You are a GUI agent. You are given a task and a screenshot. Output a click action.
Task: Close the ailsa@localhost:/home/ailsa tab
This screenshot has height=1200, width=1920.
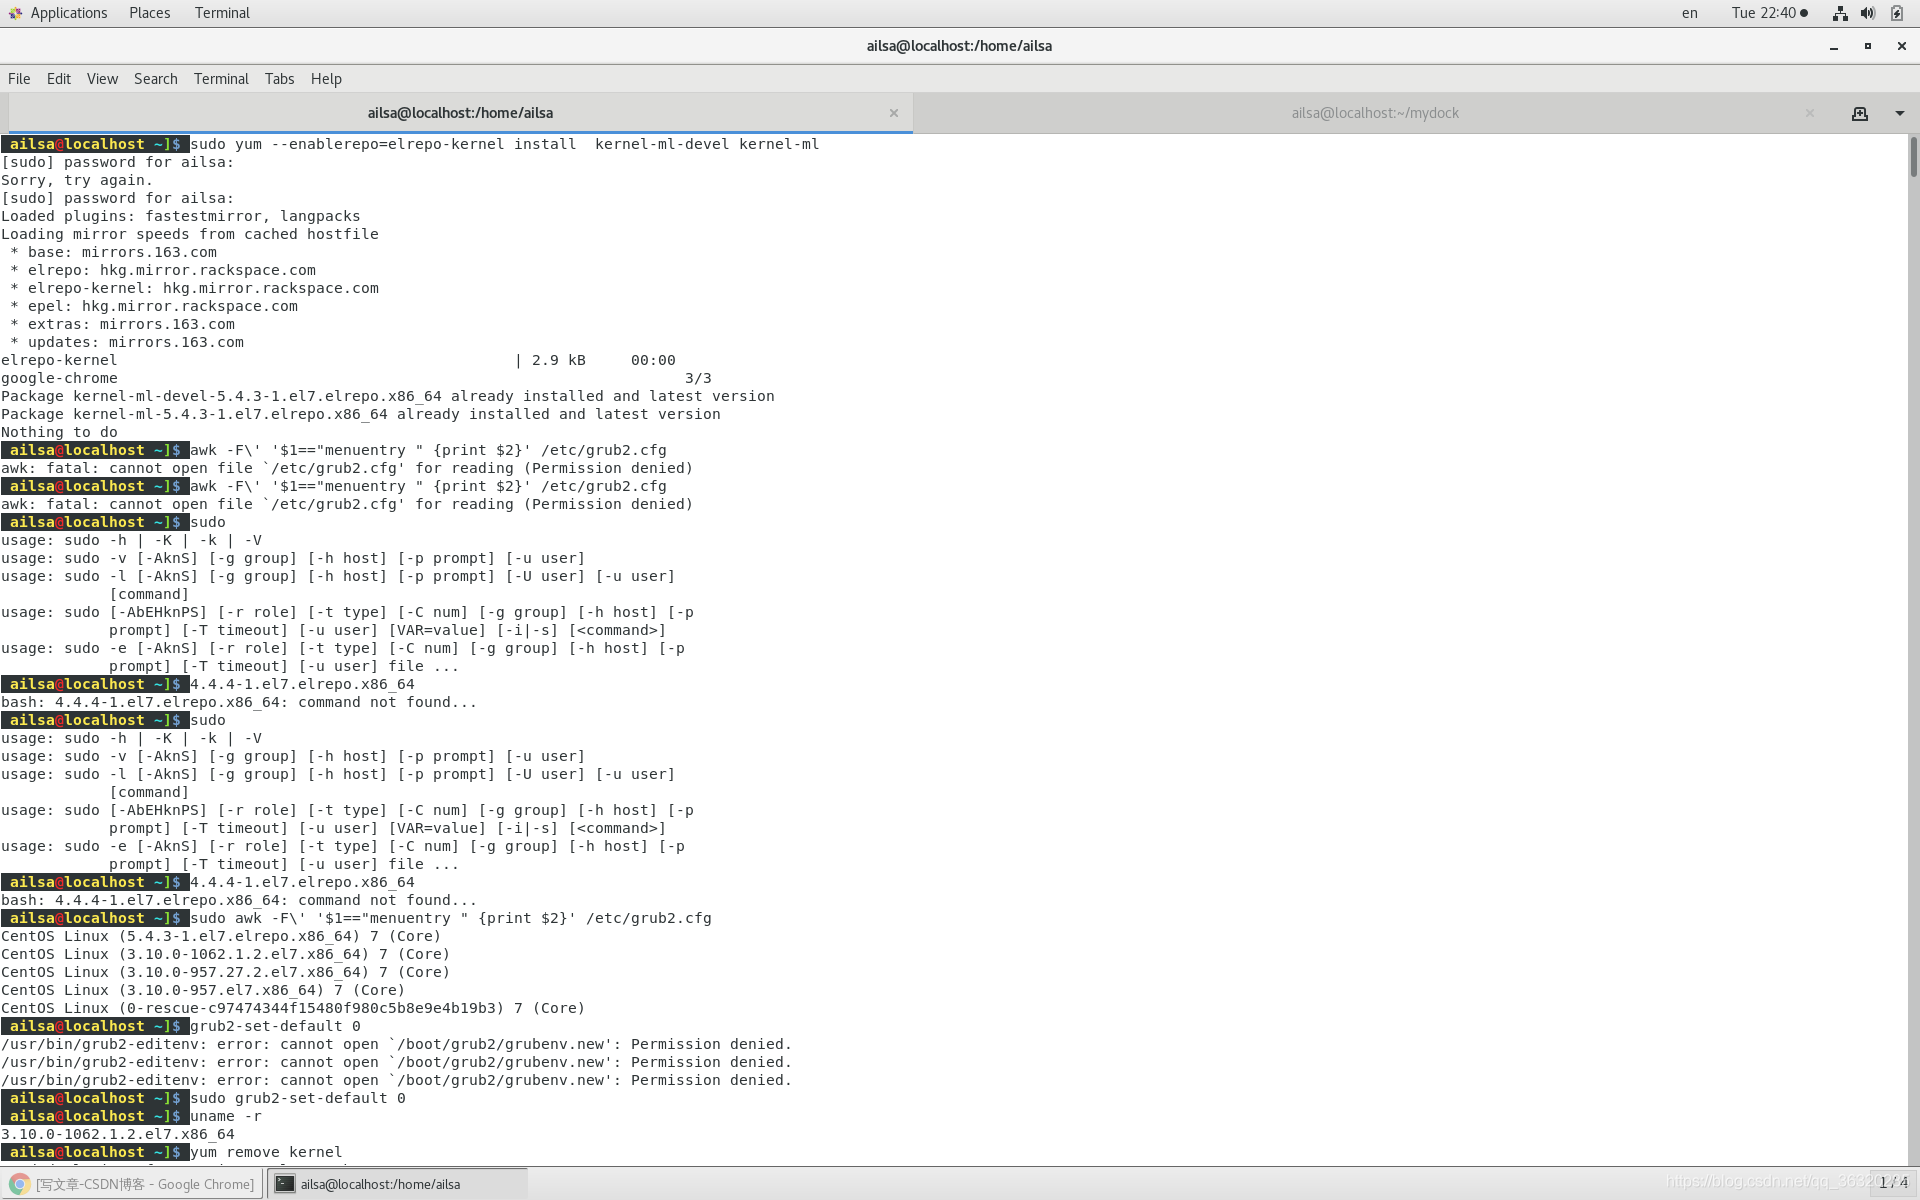[893, 113]
